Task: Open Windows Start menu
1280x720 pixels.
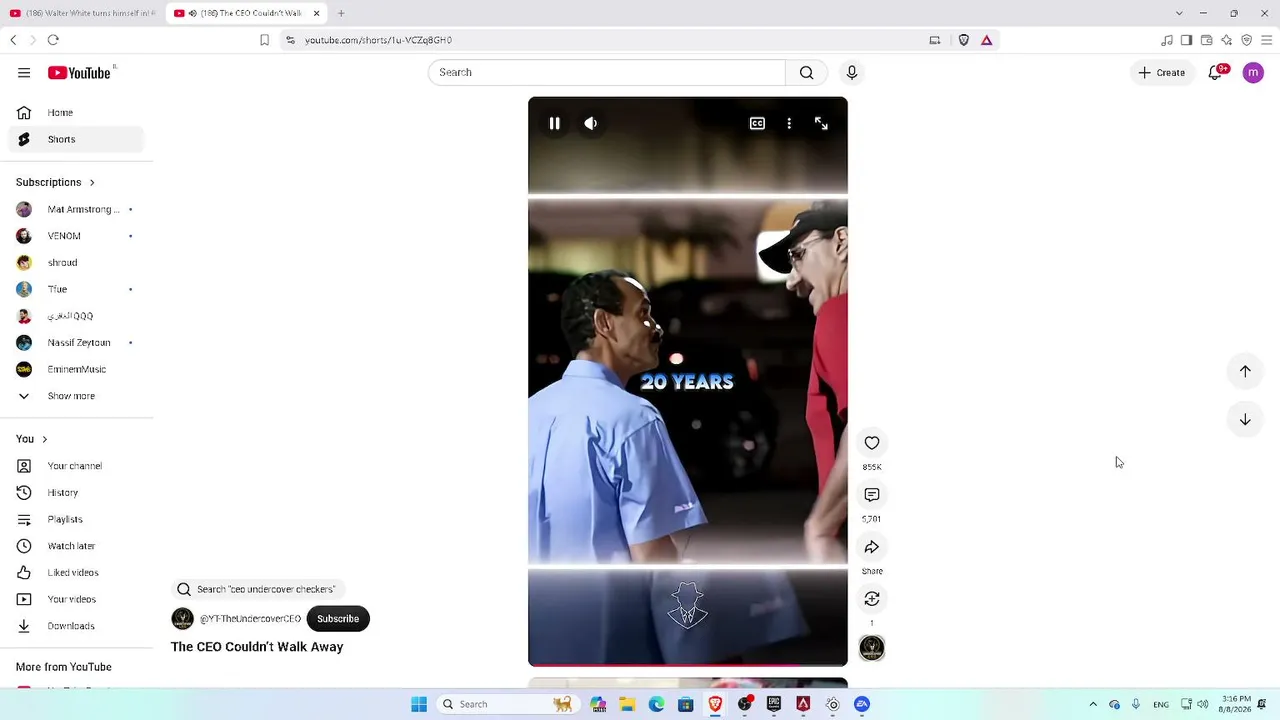Action: pos(419,704)
